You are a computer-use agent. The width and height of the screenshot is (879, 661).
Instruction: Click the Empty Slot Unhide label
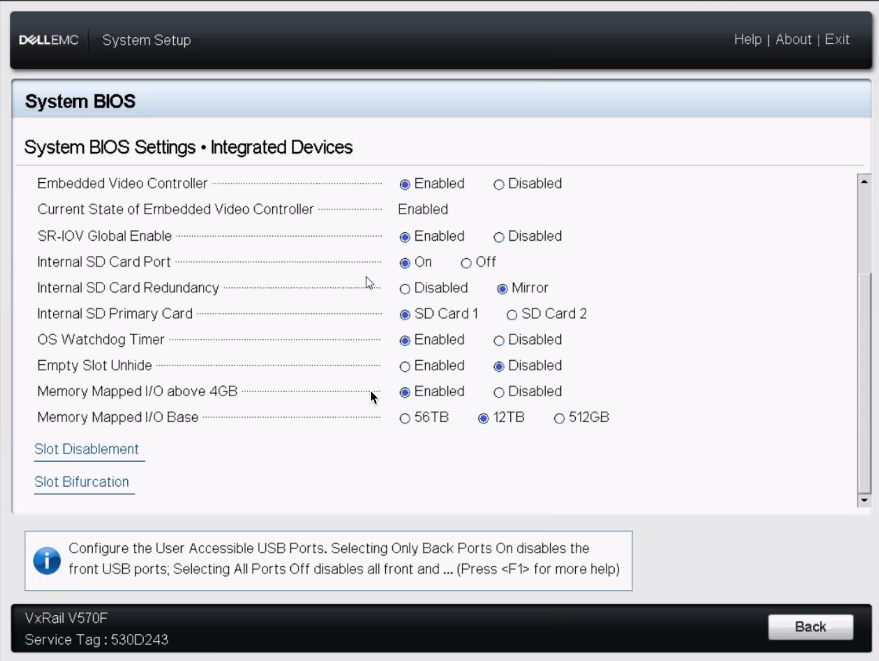(95, 366)
